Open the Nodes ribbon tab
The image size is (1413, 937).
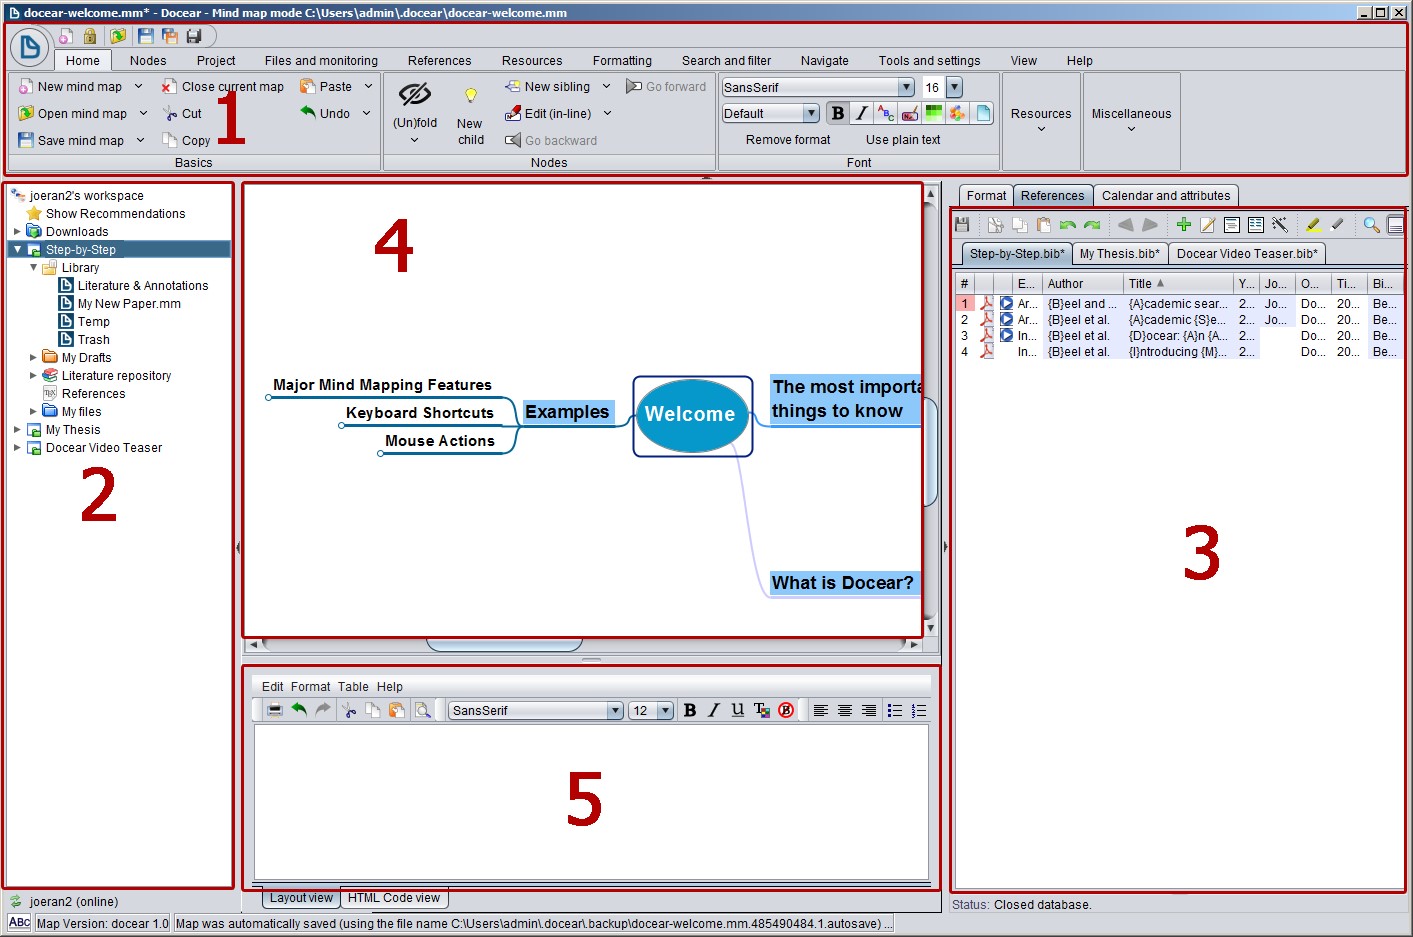pyautogui.click(x=148, y=61)
